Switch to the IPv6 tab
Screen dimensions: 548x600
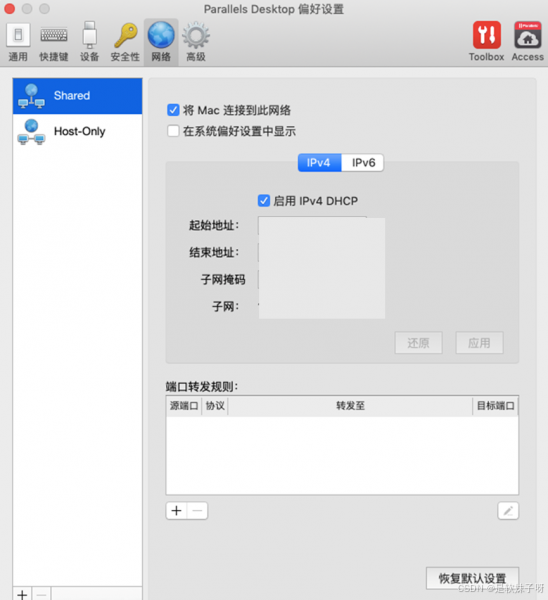[363, 163]
